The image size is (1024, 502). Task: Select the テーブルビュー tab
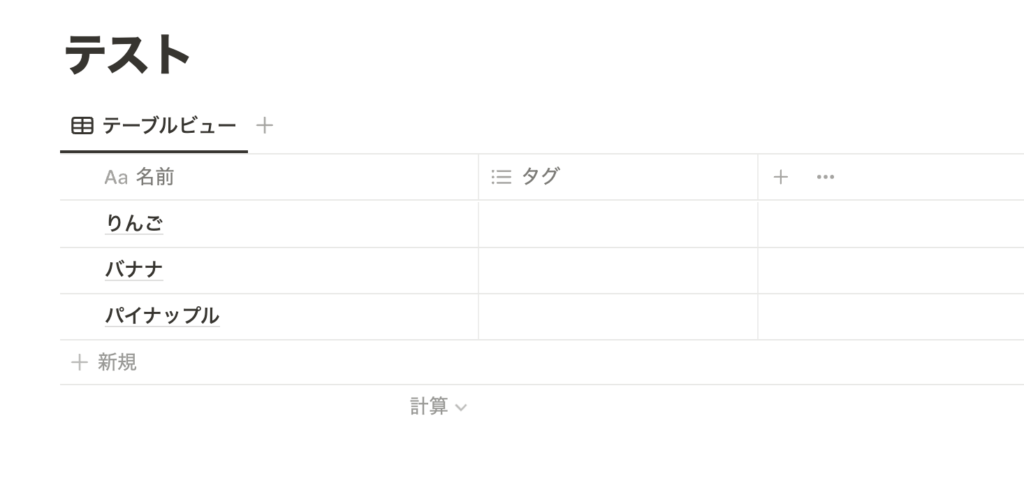154,125
